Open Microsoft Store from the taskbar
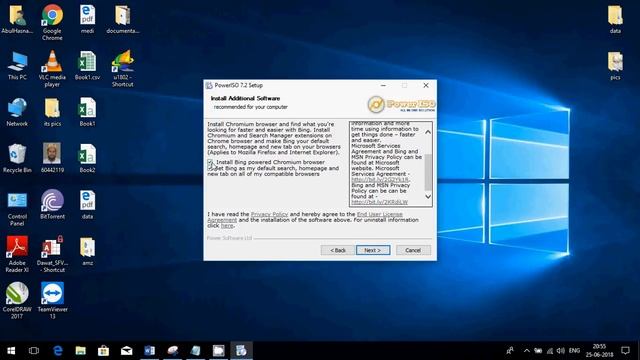The width and height of the screenshot is (640, 360). pyautogui.click(x=103, y=351)
